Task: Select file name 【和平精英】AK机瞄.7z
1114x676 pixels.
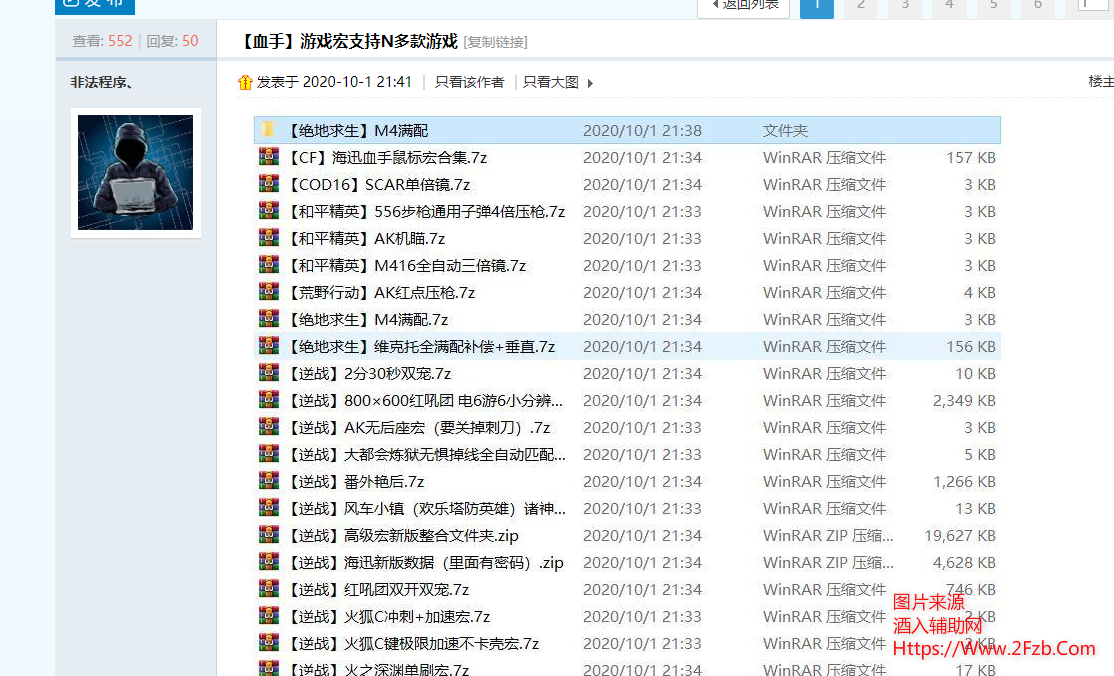Action: click(366, 238)
